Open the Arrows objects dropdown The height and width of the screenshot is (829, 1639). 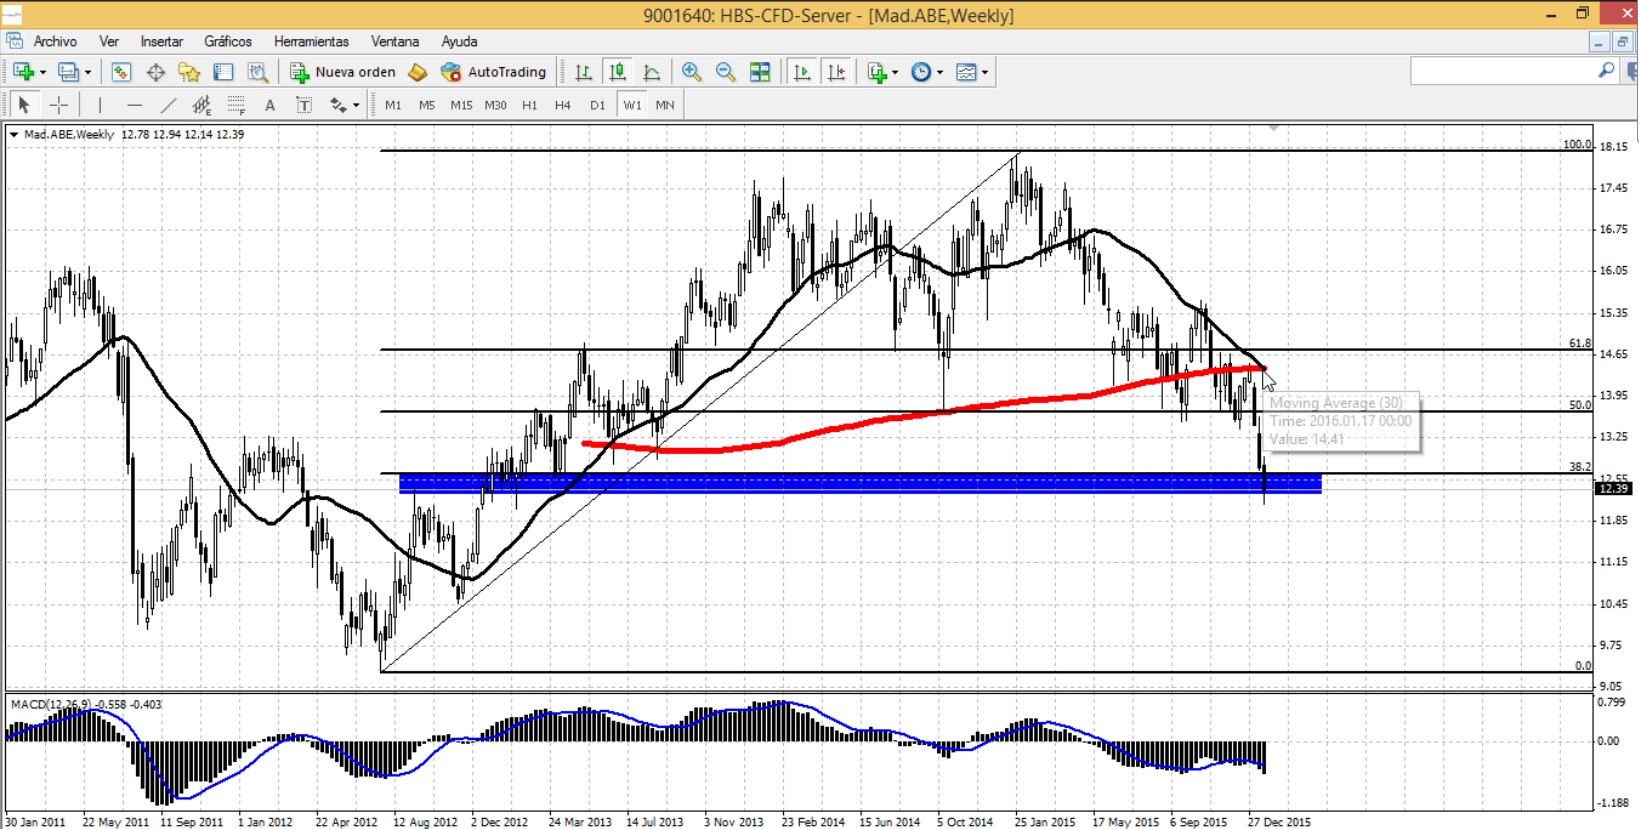(356, 105)
